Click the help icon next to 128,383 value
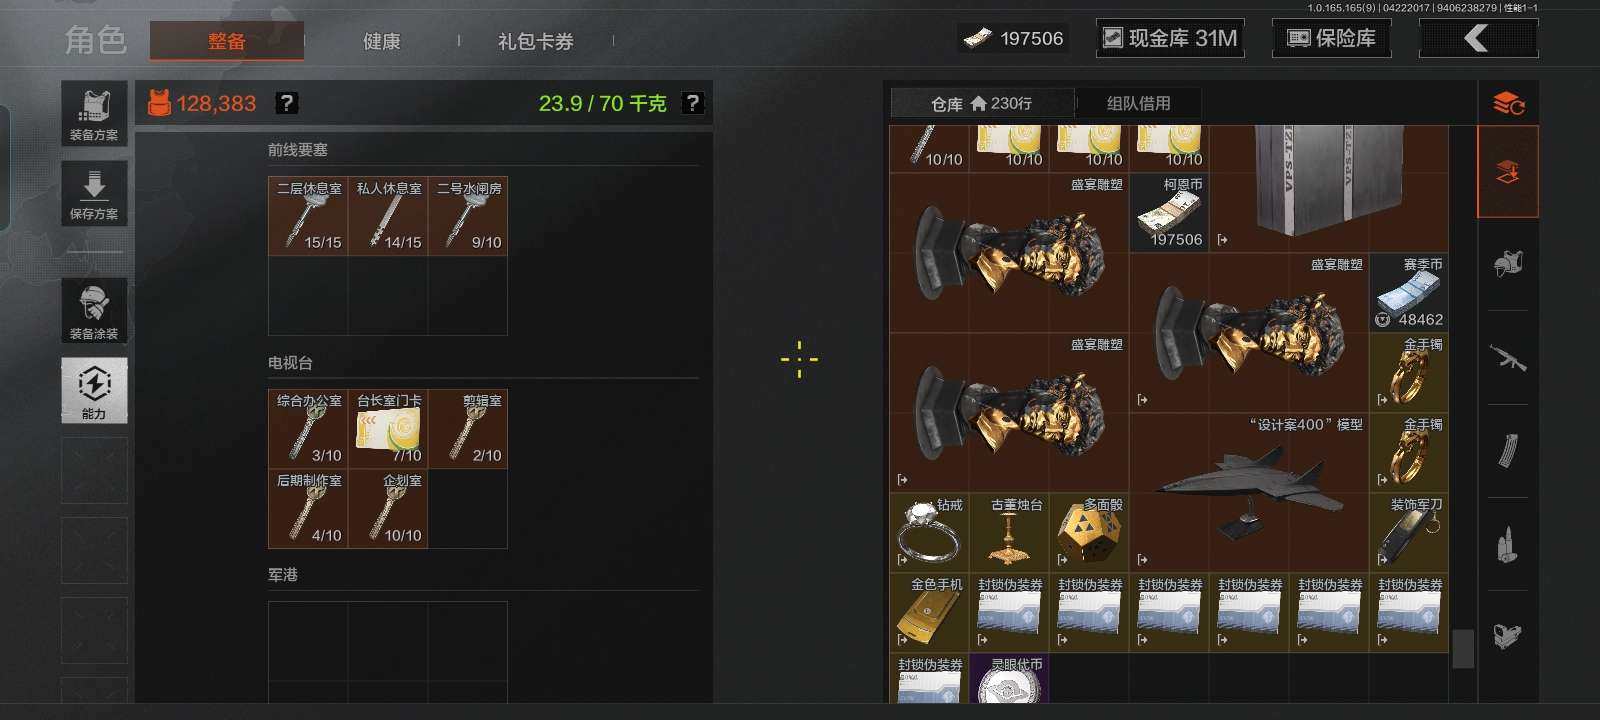1600x720 pixels. click(286, 103)
